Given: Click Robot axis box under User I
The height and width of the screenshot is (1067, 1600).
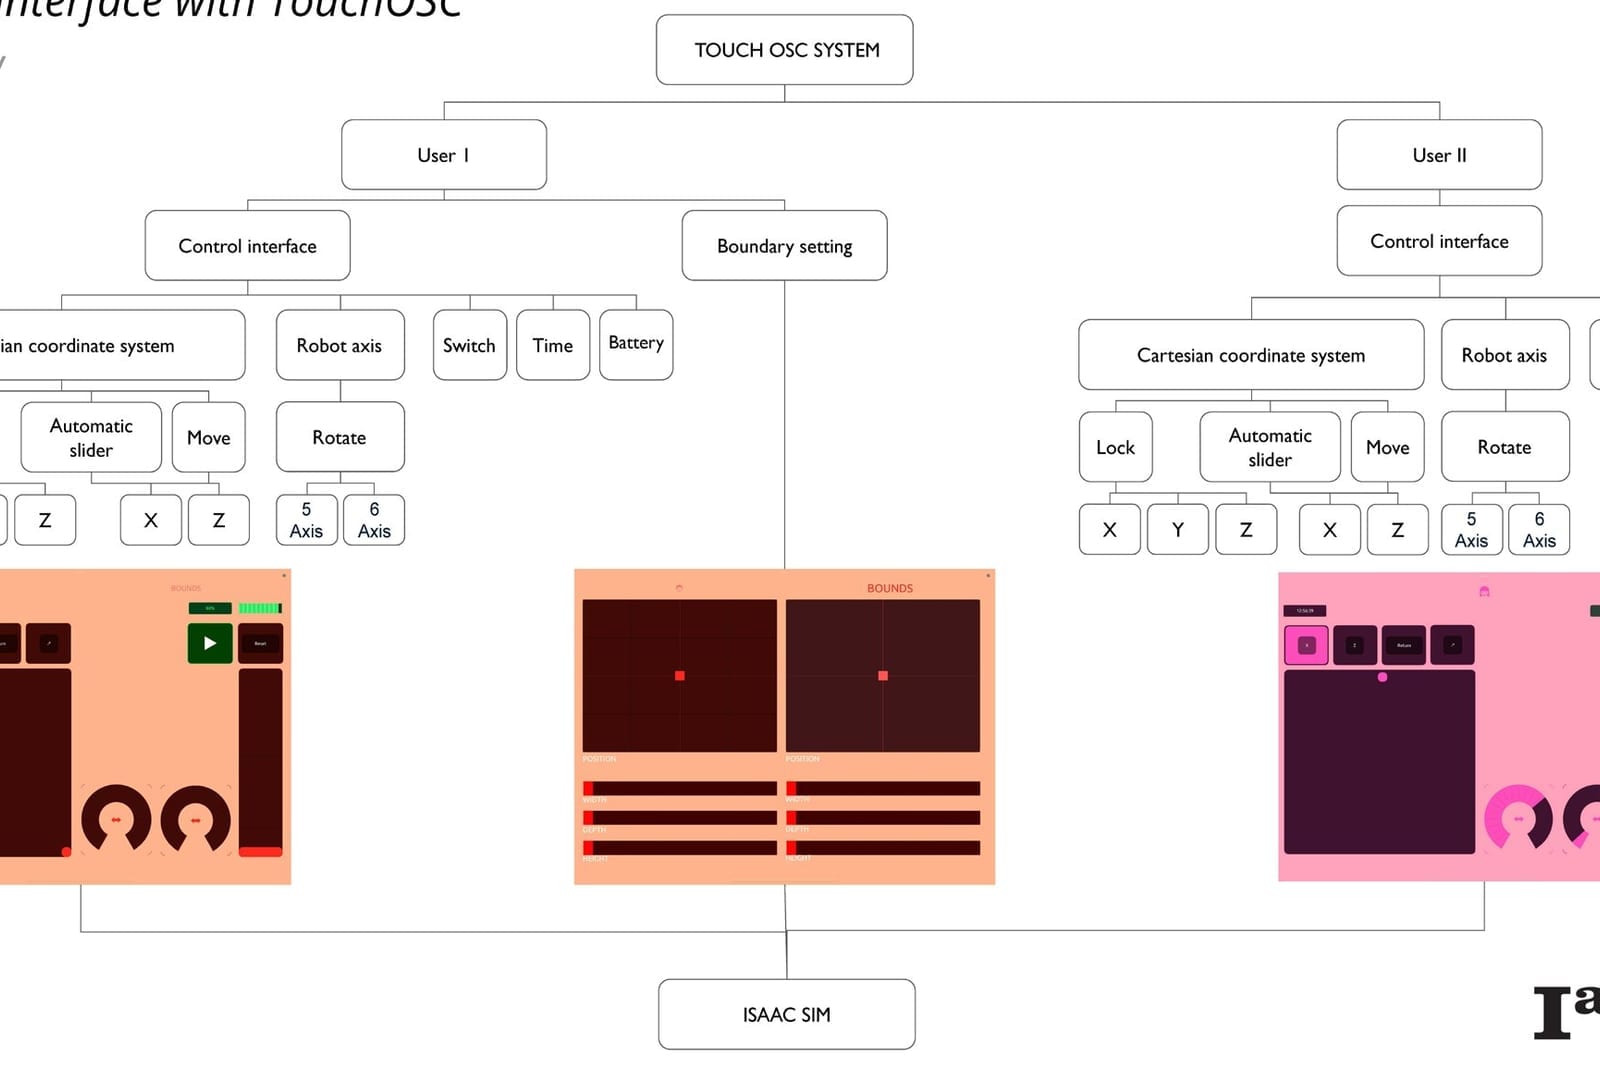Looking at the screenshot, I should 340,345.
